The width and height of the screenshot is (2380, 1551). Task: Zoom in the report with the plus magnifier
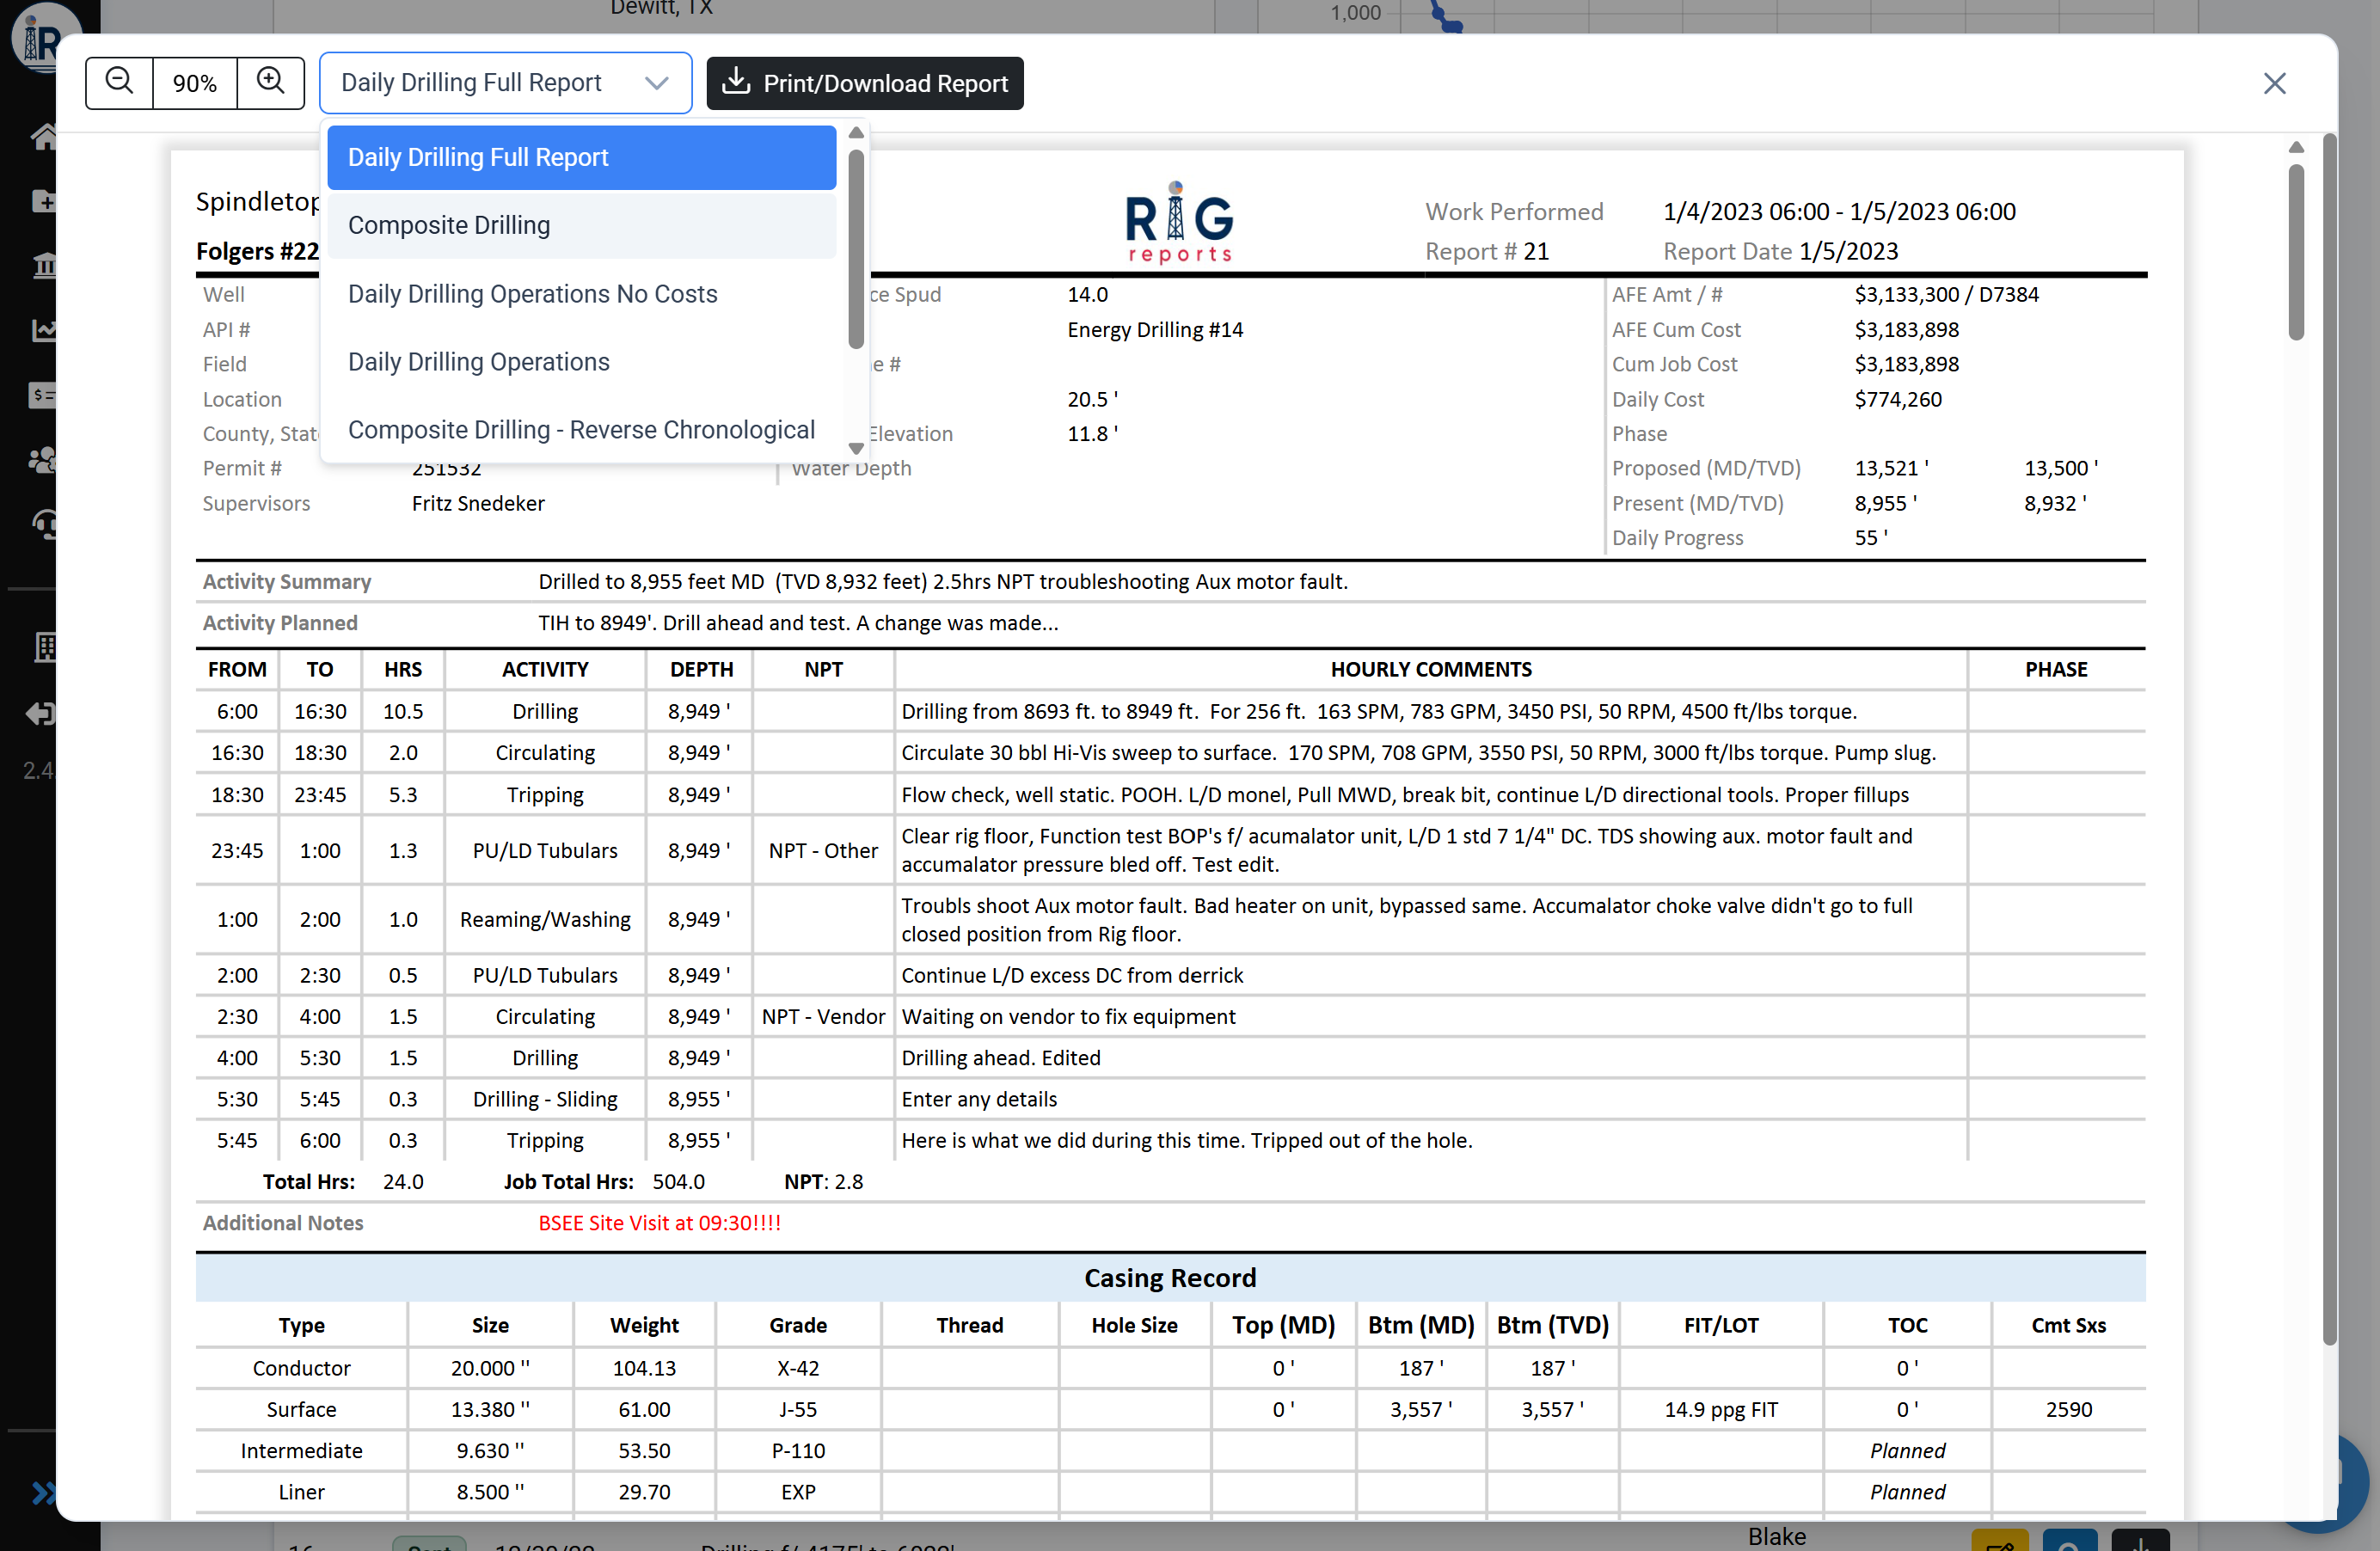point(270,82)
